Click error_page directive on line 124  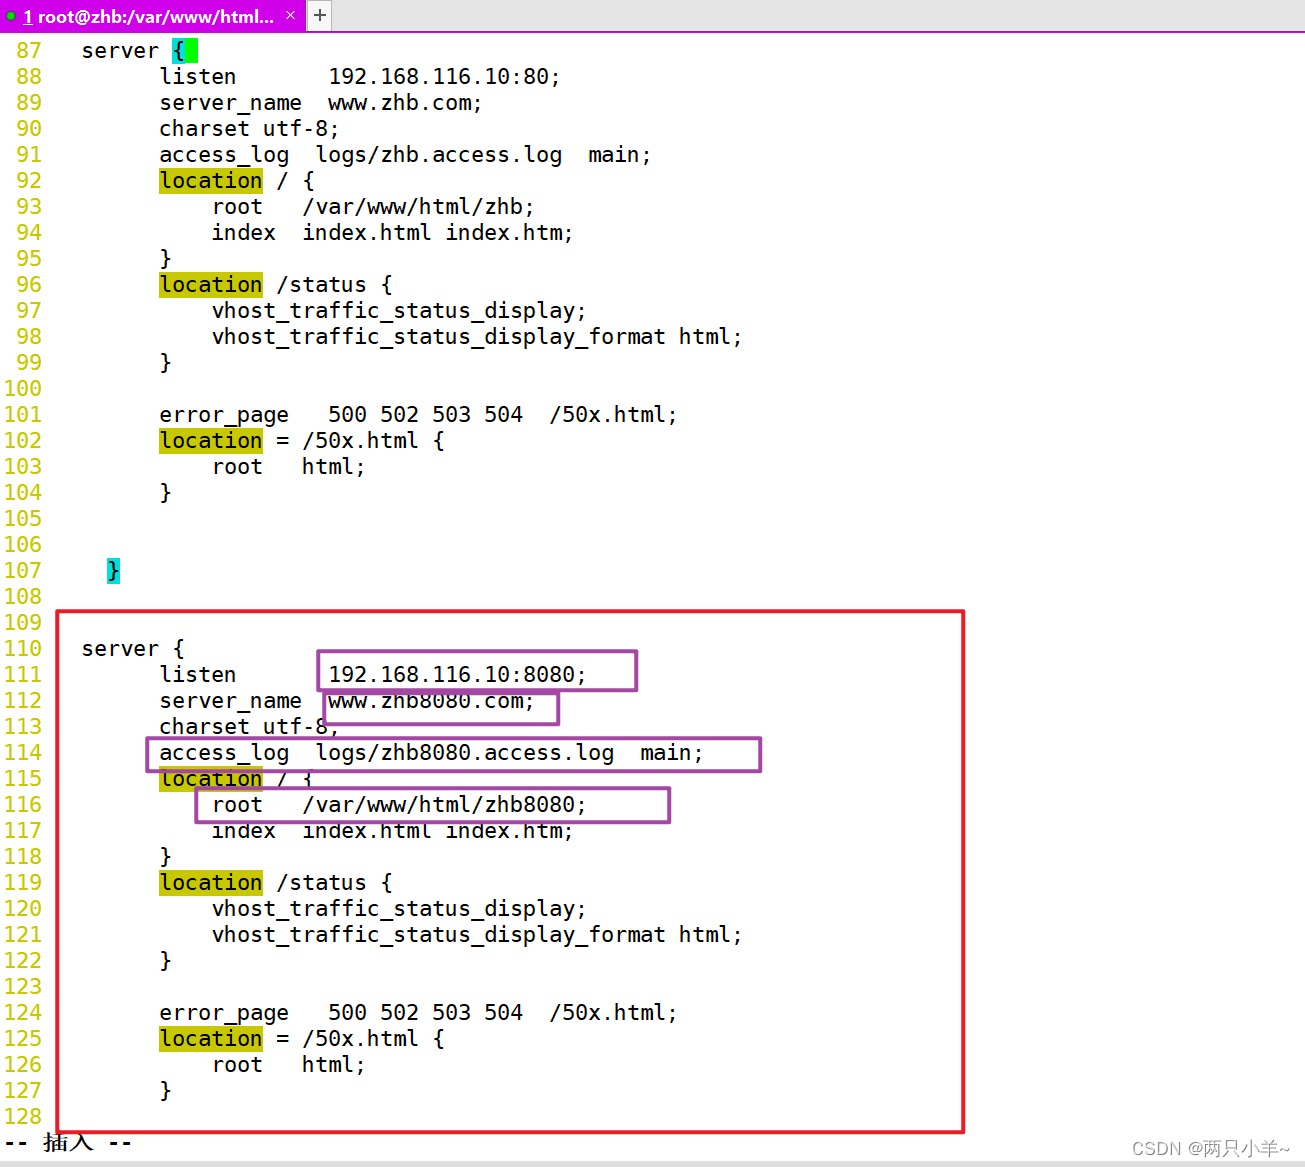[224, 1013]
